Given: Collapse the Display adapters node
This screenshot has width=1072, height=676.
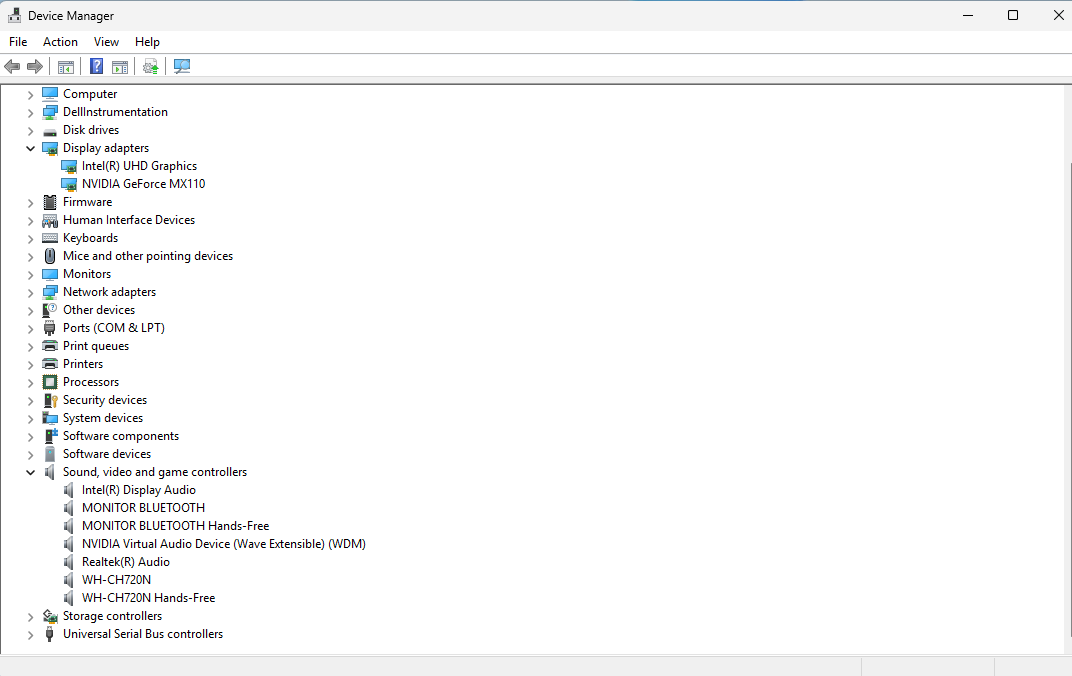Looking at the screenshot, I should 30,148.
